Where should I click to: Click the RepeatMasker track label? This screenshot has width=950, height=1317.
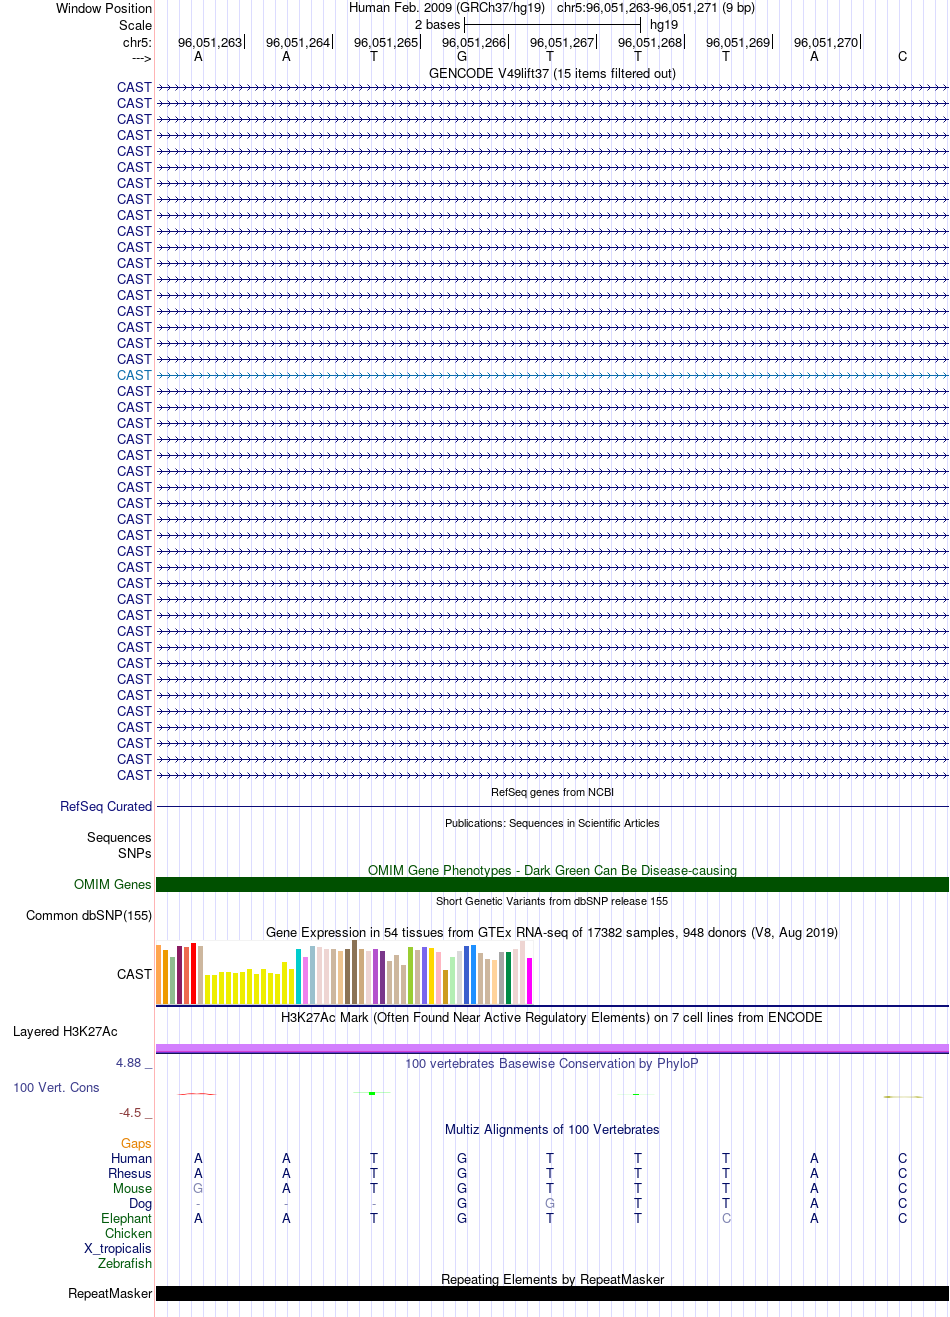coord(110,1293)
